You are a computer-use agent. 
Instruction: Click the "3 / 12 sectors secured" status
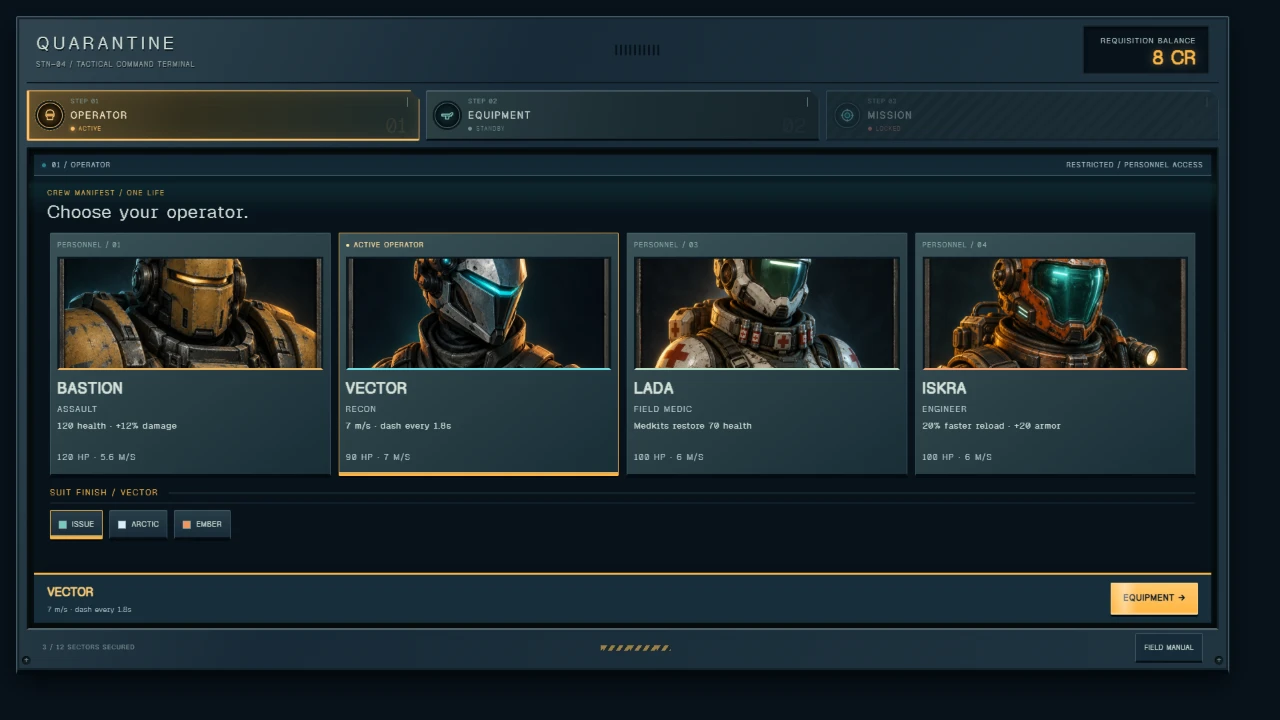pos(88,647)
